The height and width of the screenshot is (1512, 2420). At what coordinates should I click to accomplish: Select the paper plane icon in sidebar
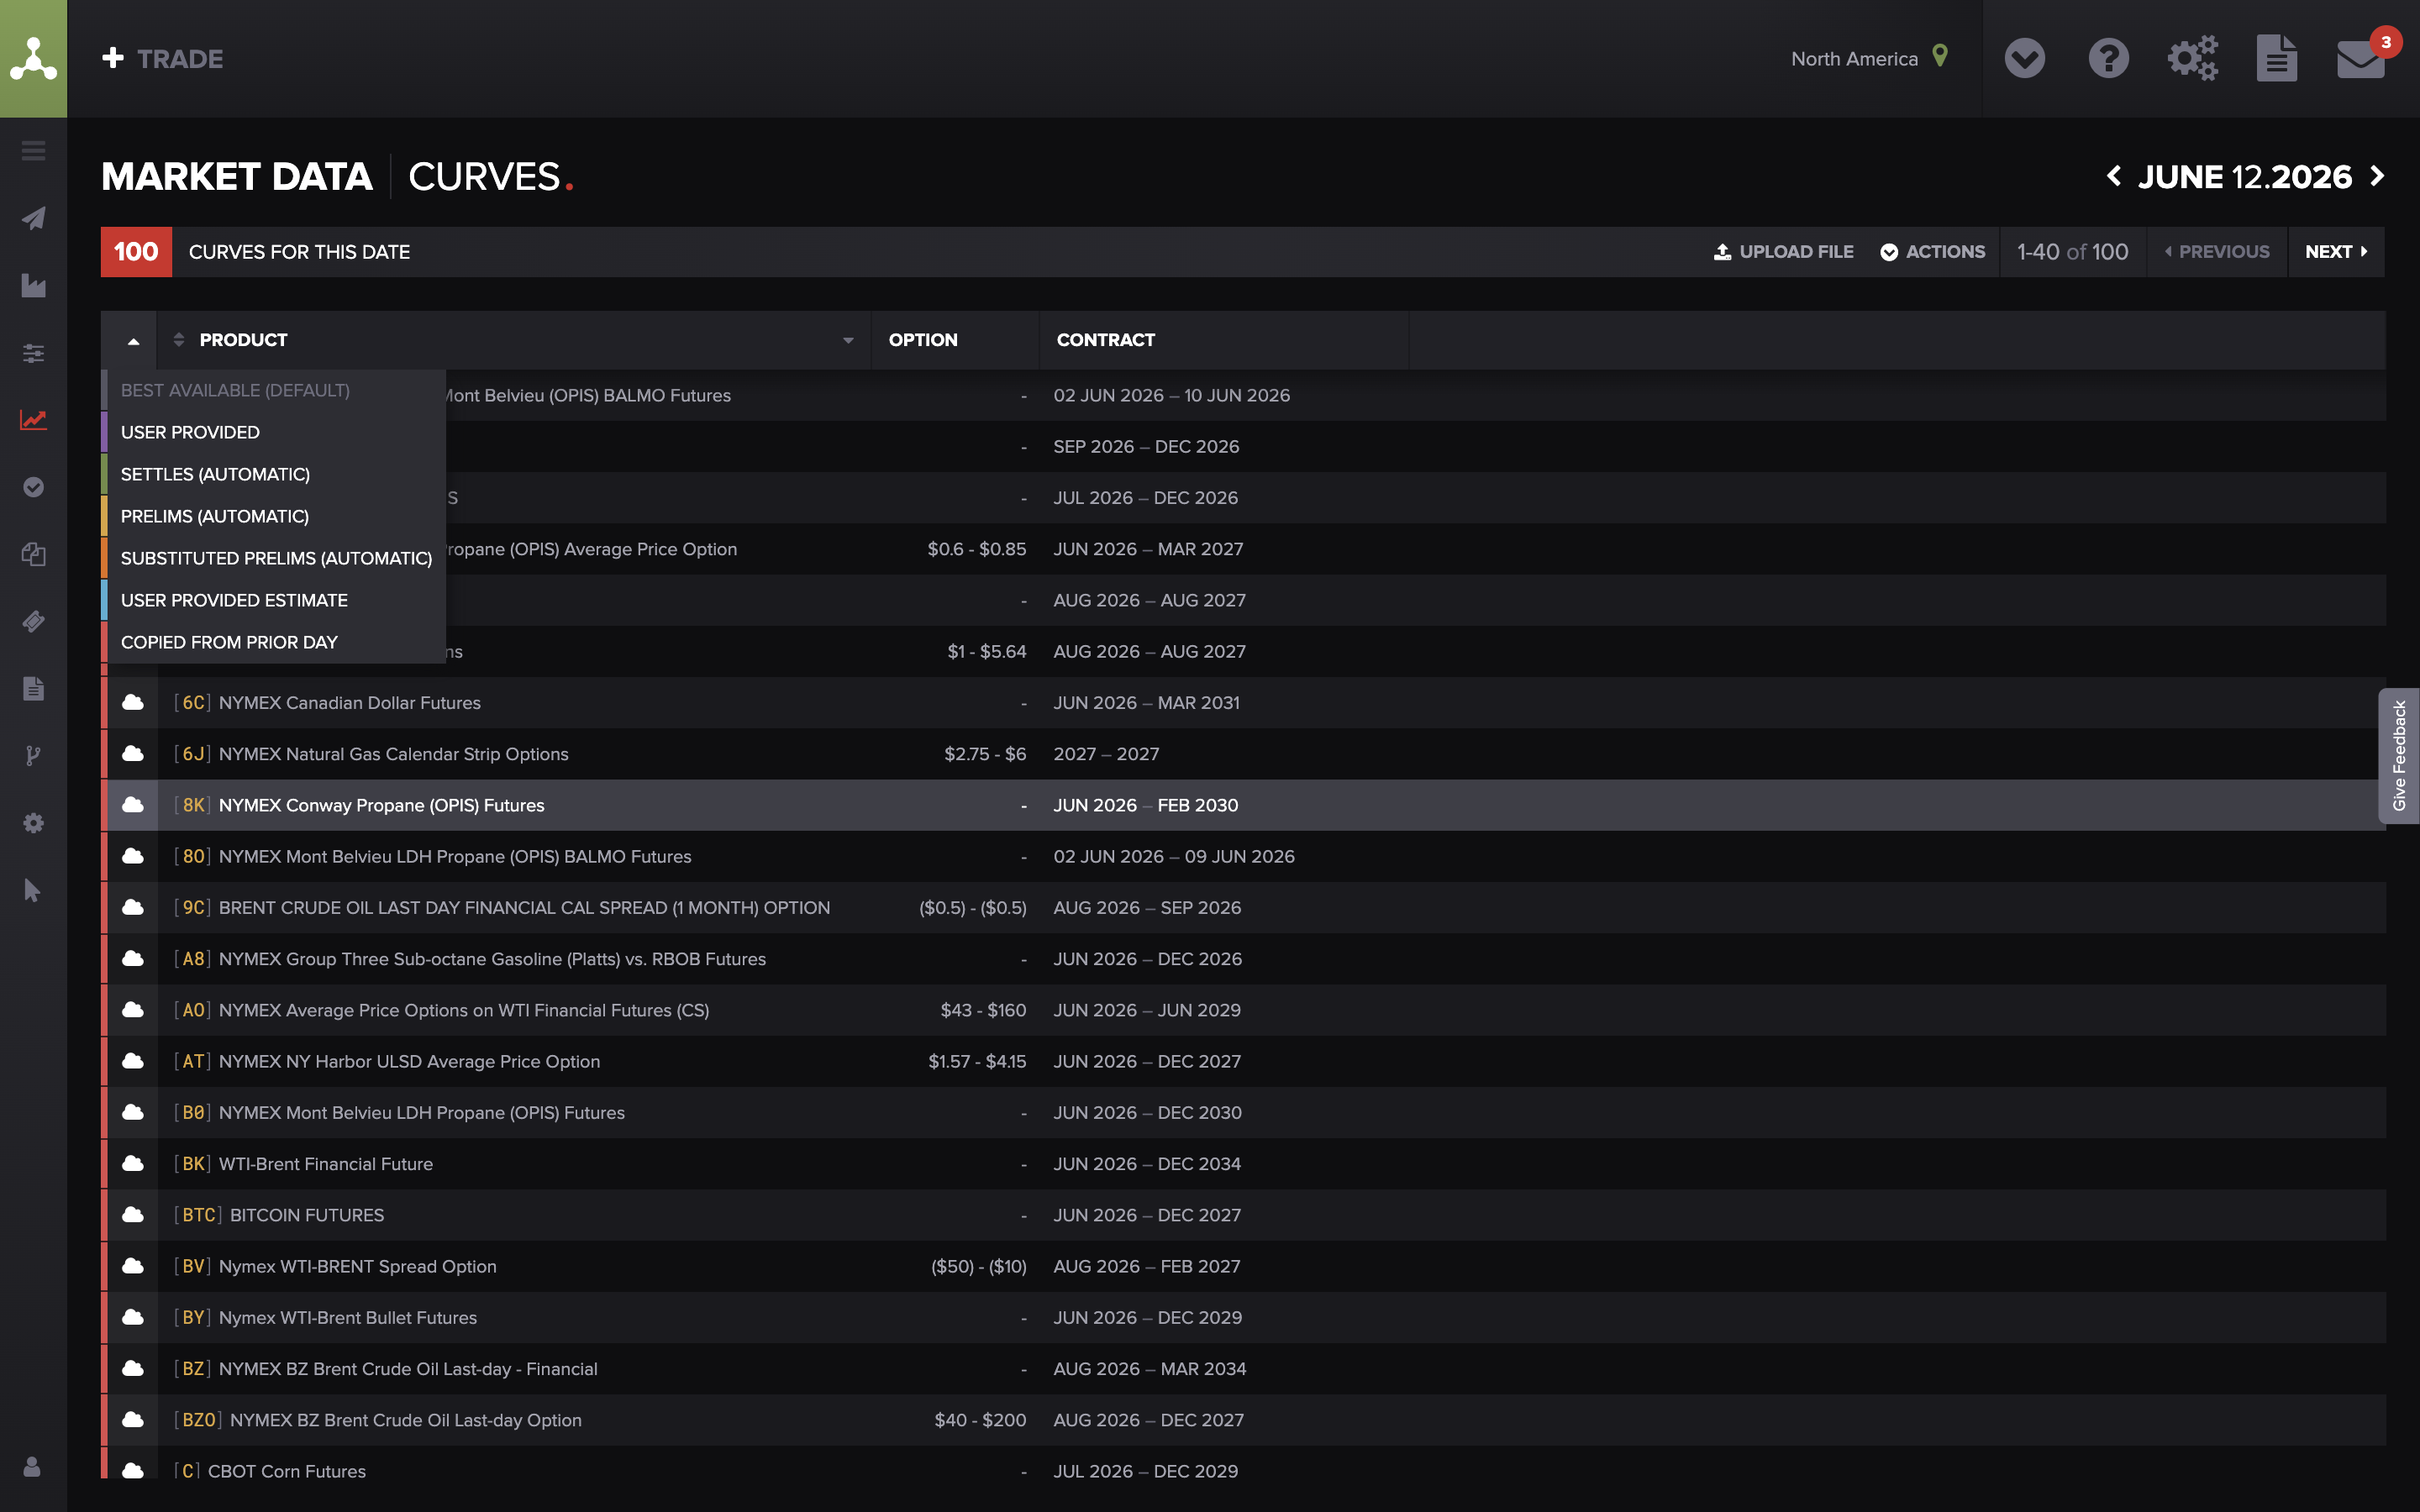coord(33,218)
